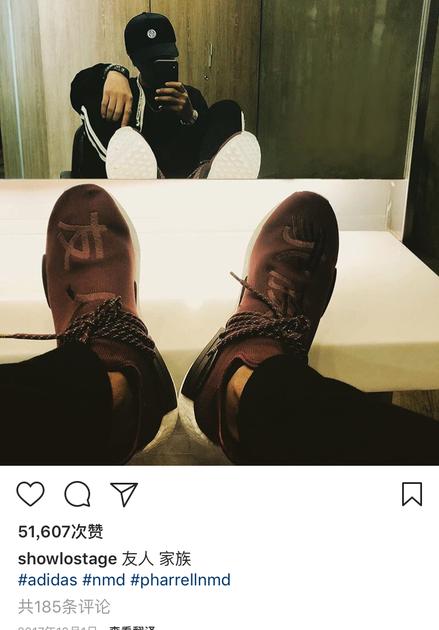The image size is (439, 630).
Task: Open the #adidas hashtag
Action: (47, 580)
